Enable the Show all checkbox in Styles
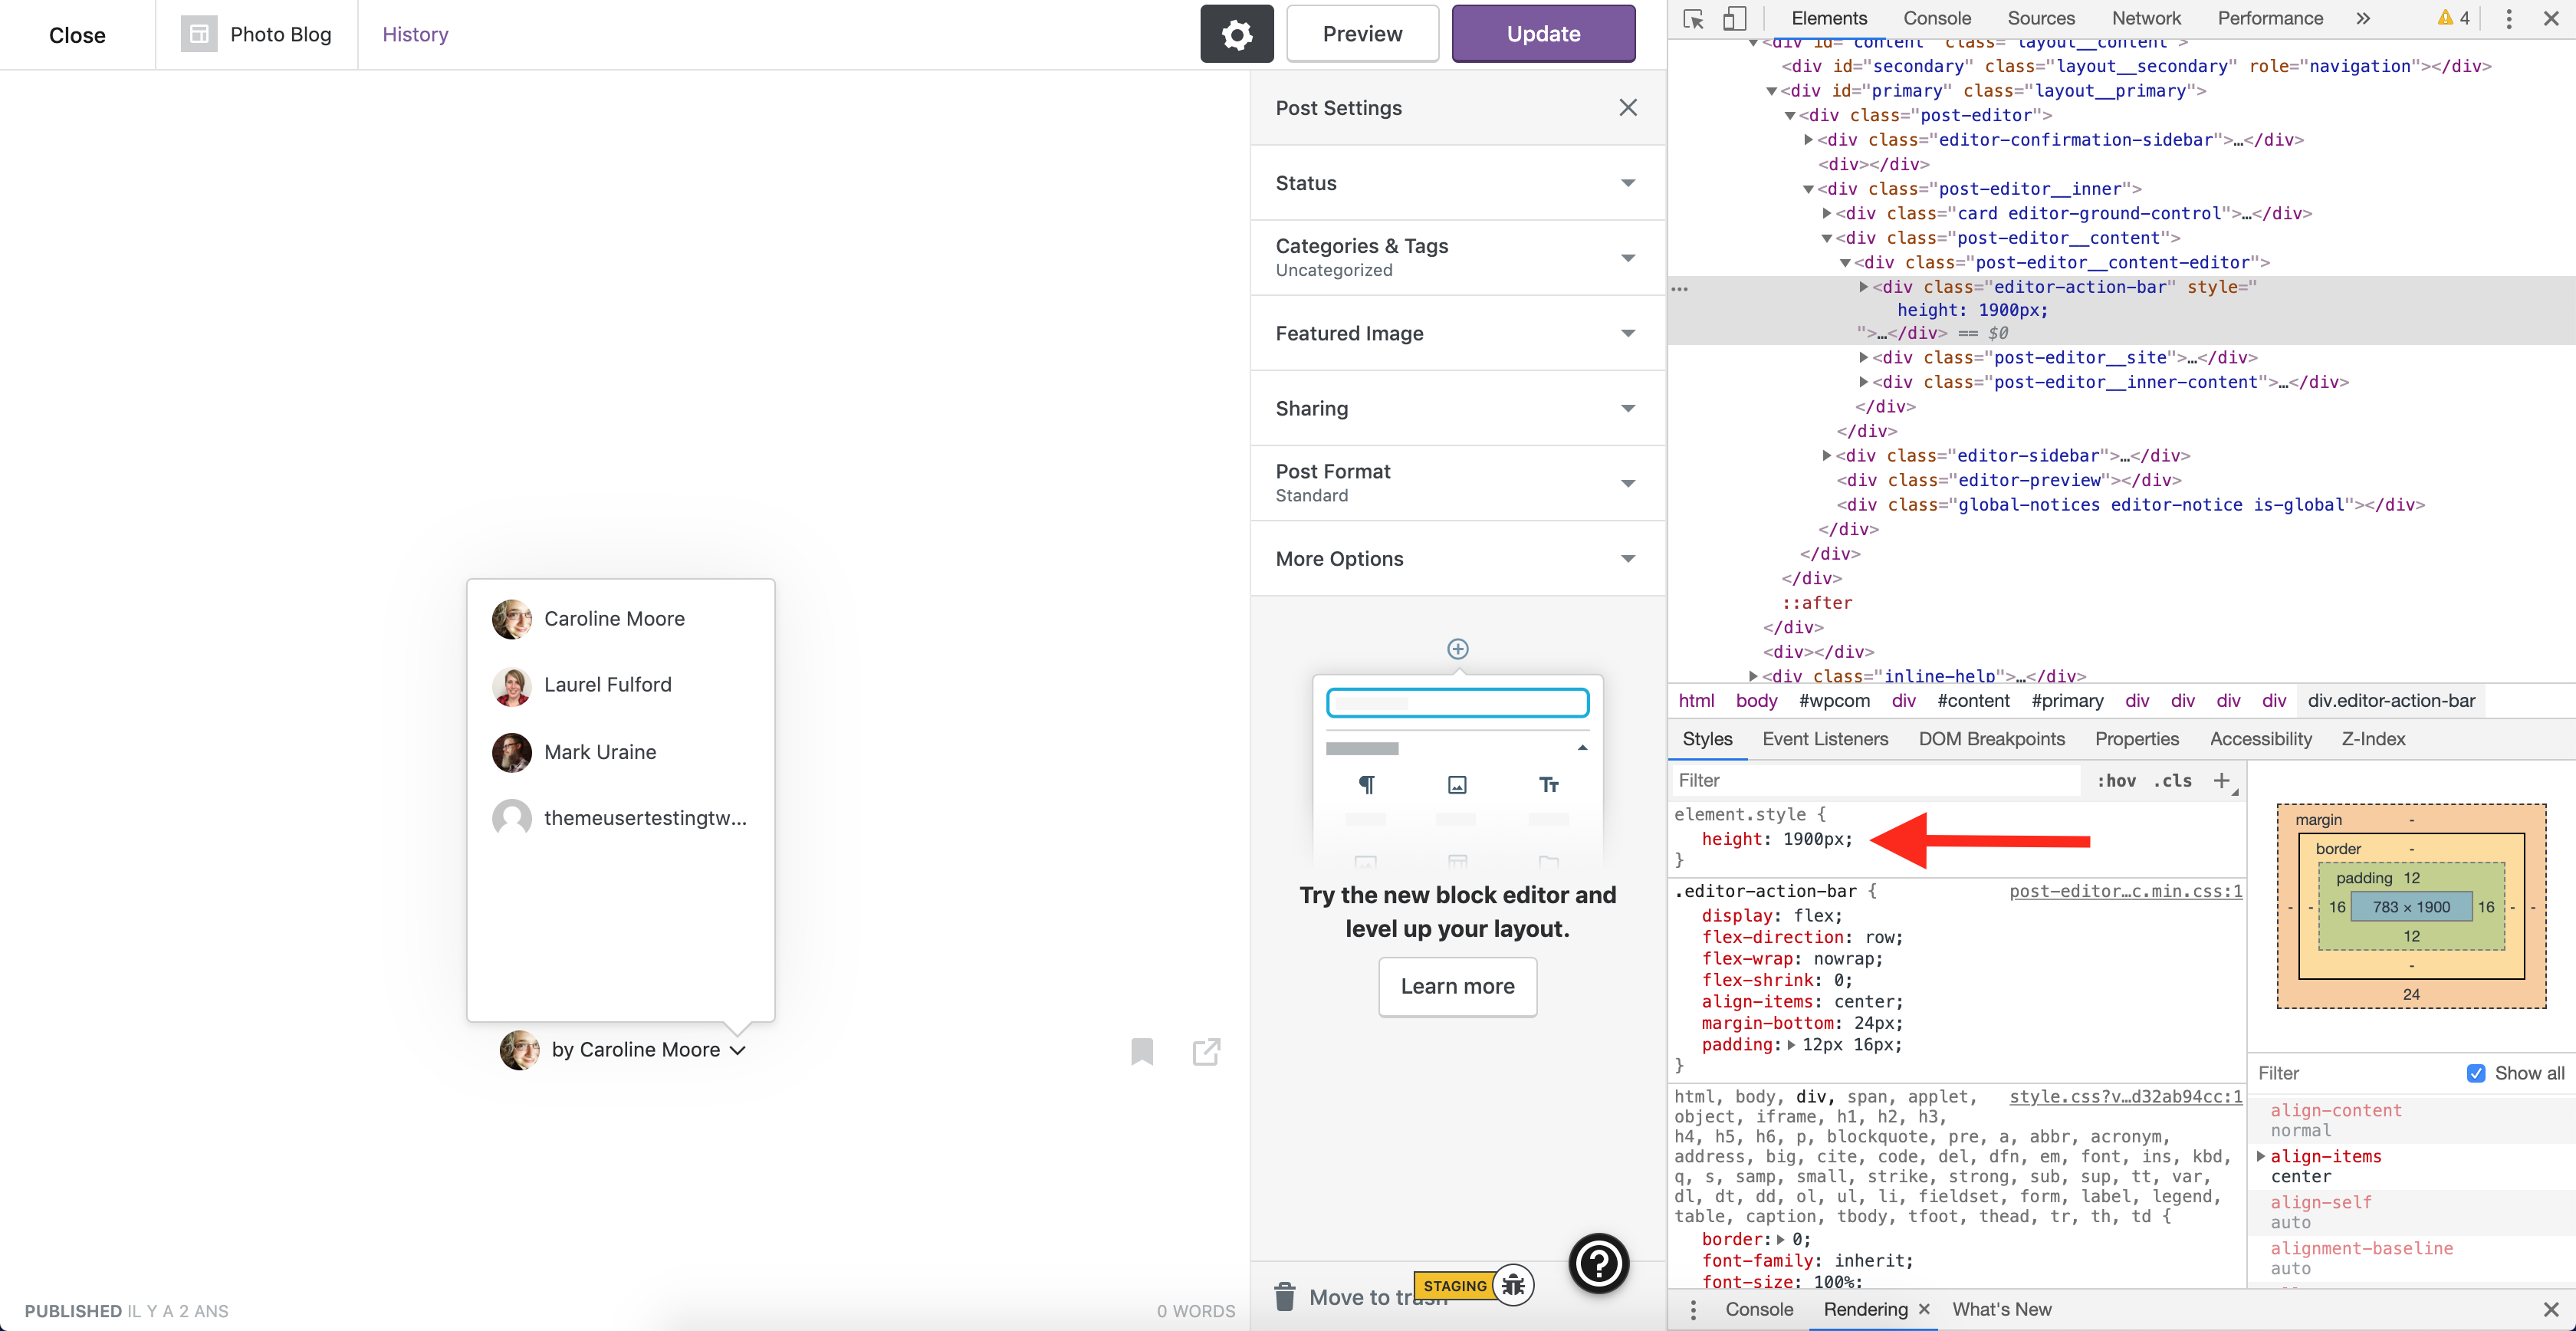This screenshot has width=2576, height=1331. click(x=2476, y=1073)
